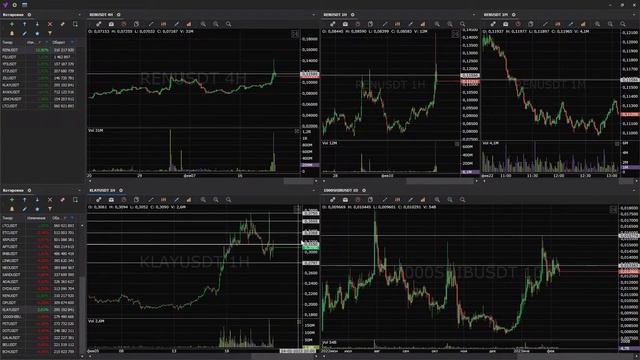Click the bell alert icon in the top quotes panel

(12, 33)
